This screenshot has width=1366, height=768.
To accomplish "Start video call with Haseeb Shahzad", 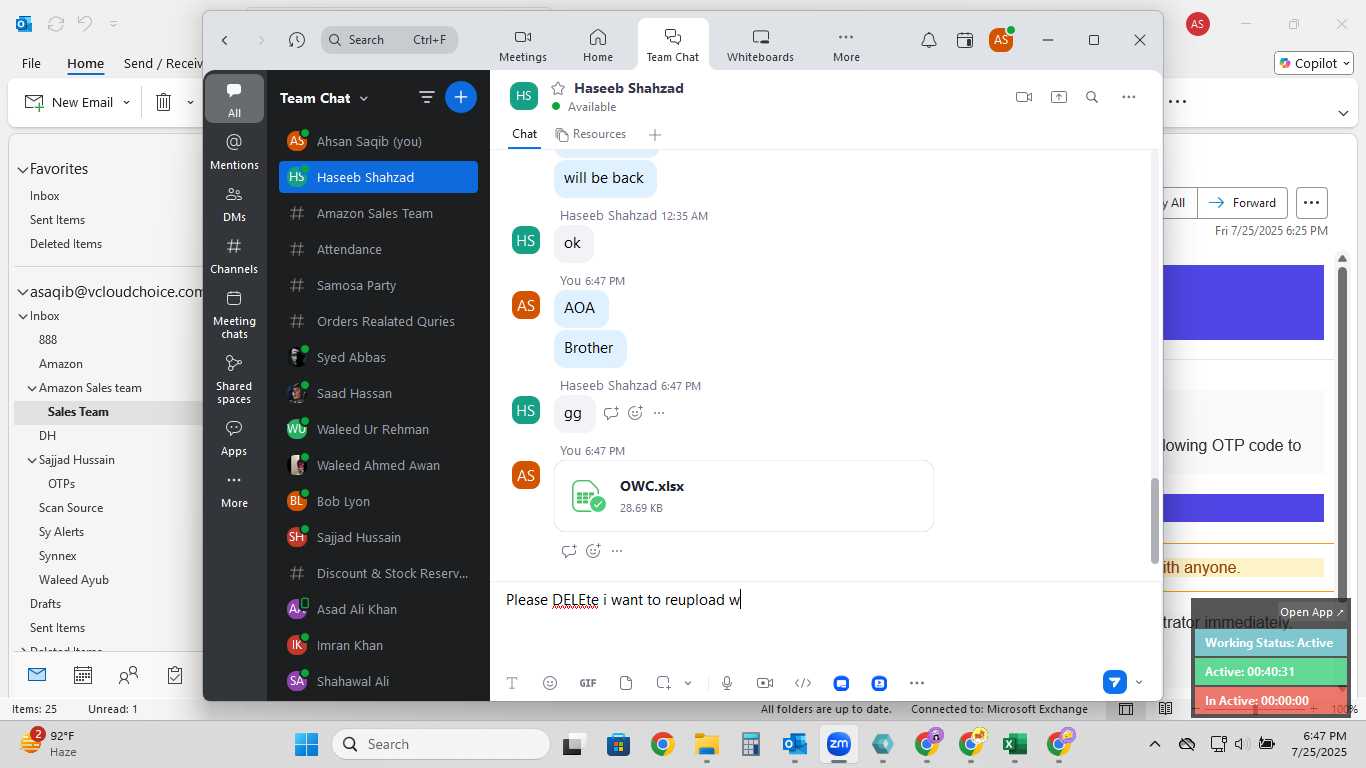I will pyautogui.click(x=1024, y=97).
